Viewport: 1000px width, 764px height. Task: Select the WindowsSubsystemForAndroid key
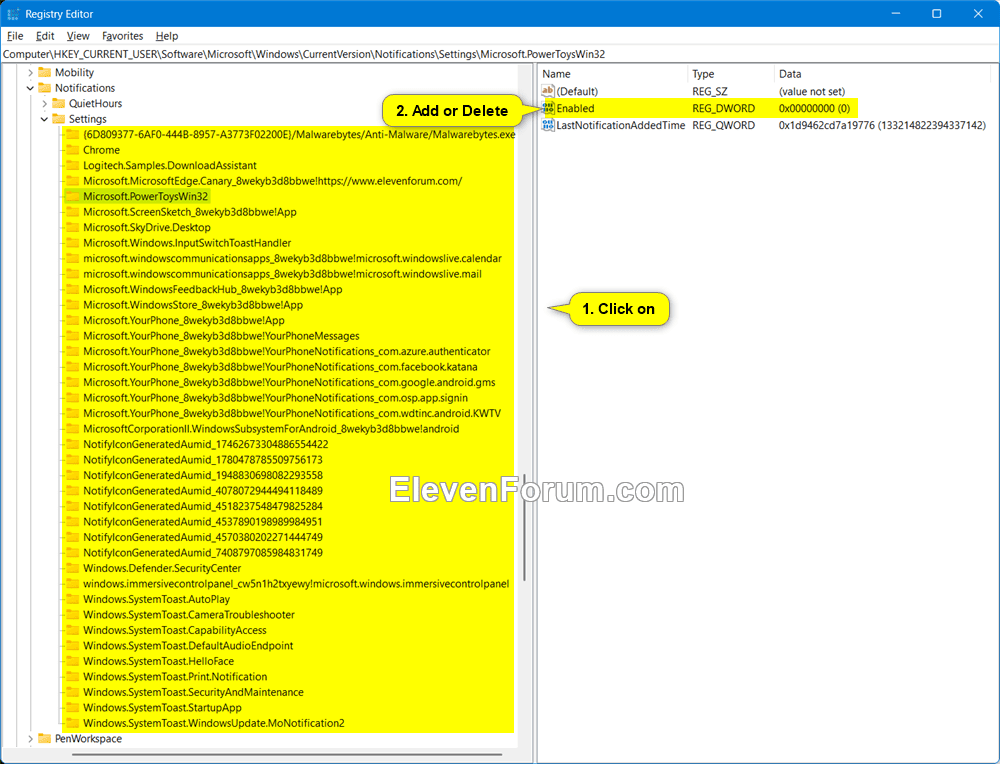coord(271,429)
